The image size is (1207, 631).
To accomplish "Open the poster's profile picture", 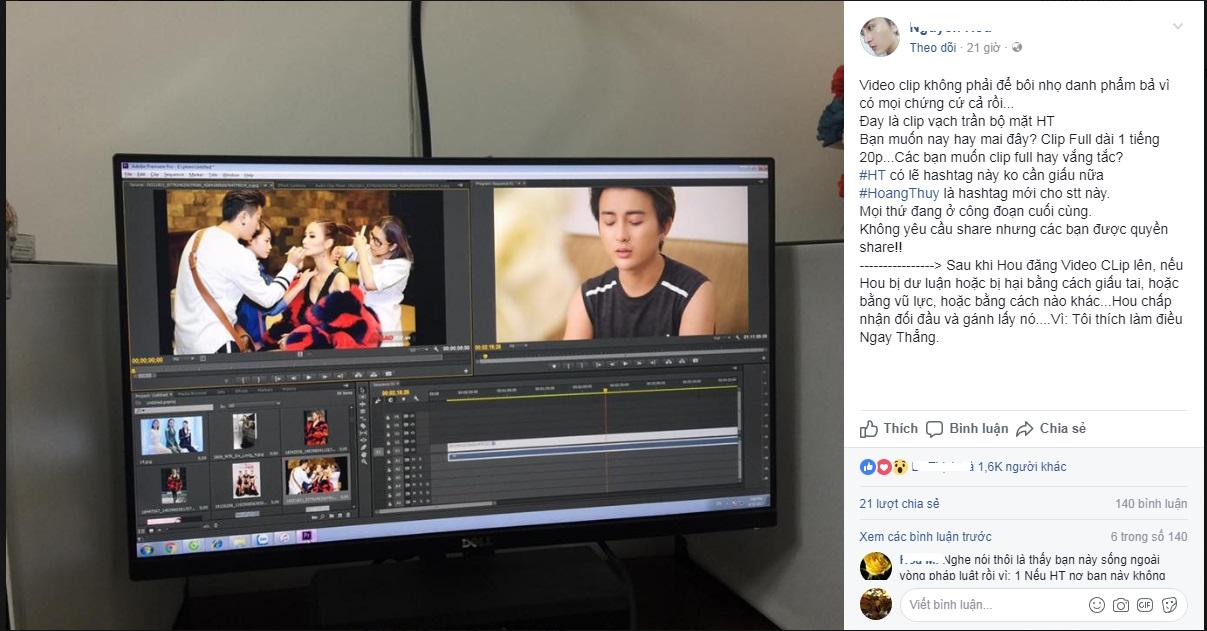I will tap(880, 37).
